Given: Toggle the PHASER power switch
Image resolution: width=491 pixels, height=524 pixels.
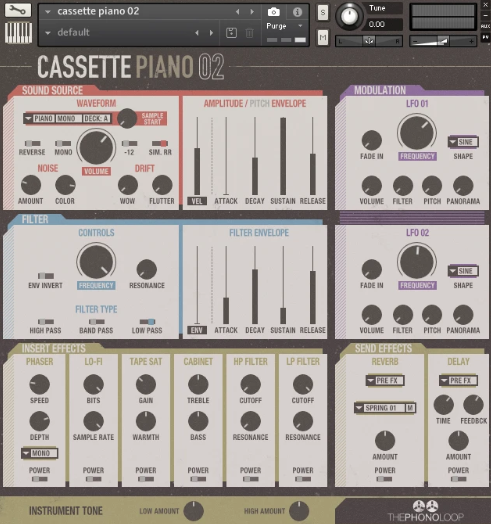Looking at the screenshot, I should click(x=39, y=479).
